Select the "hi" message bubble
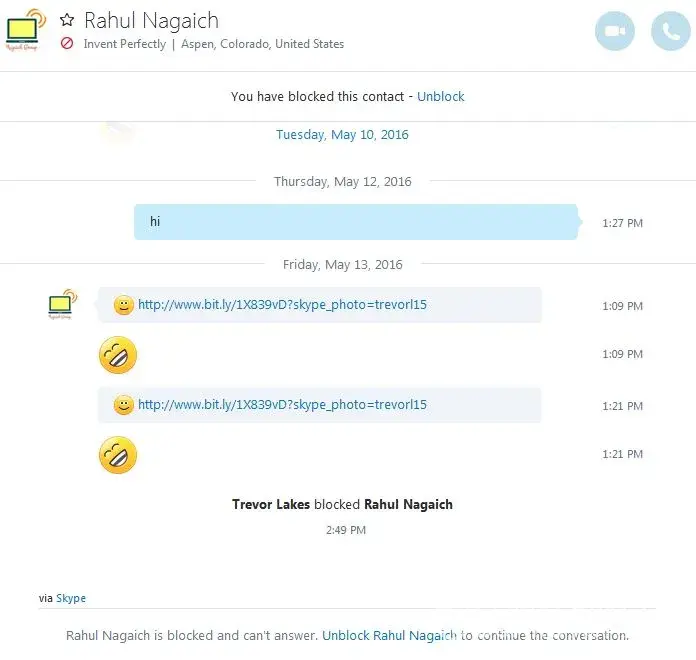Image resolution: width=696 pixels, height=660 pixels. [x=356, y=222]
